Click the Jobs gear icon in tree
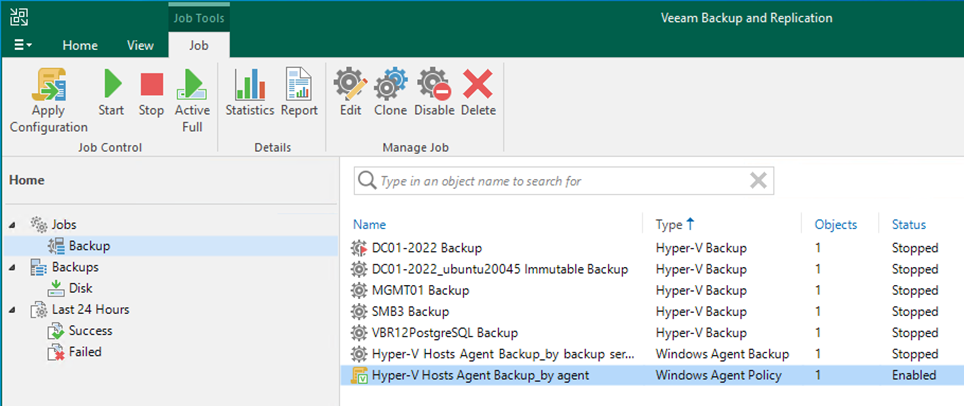The height and width of the screenshot is (406, 964). pos(39,225)
